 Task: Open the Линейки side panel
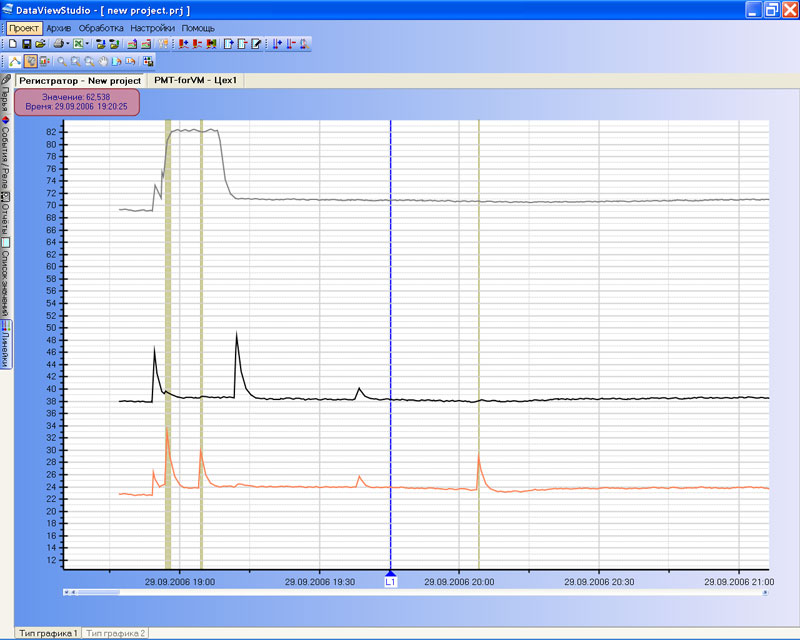[x=6, y=344]
